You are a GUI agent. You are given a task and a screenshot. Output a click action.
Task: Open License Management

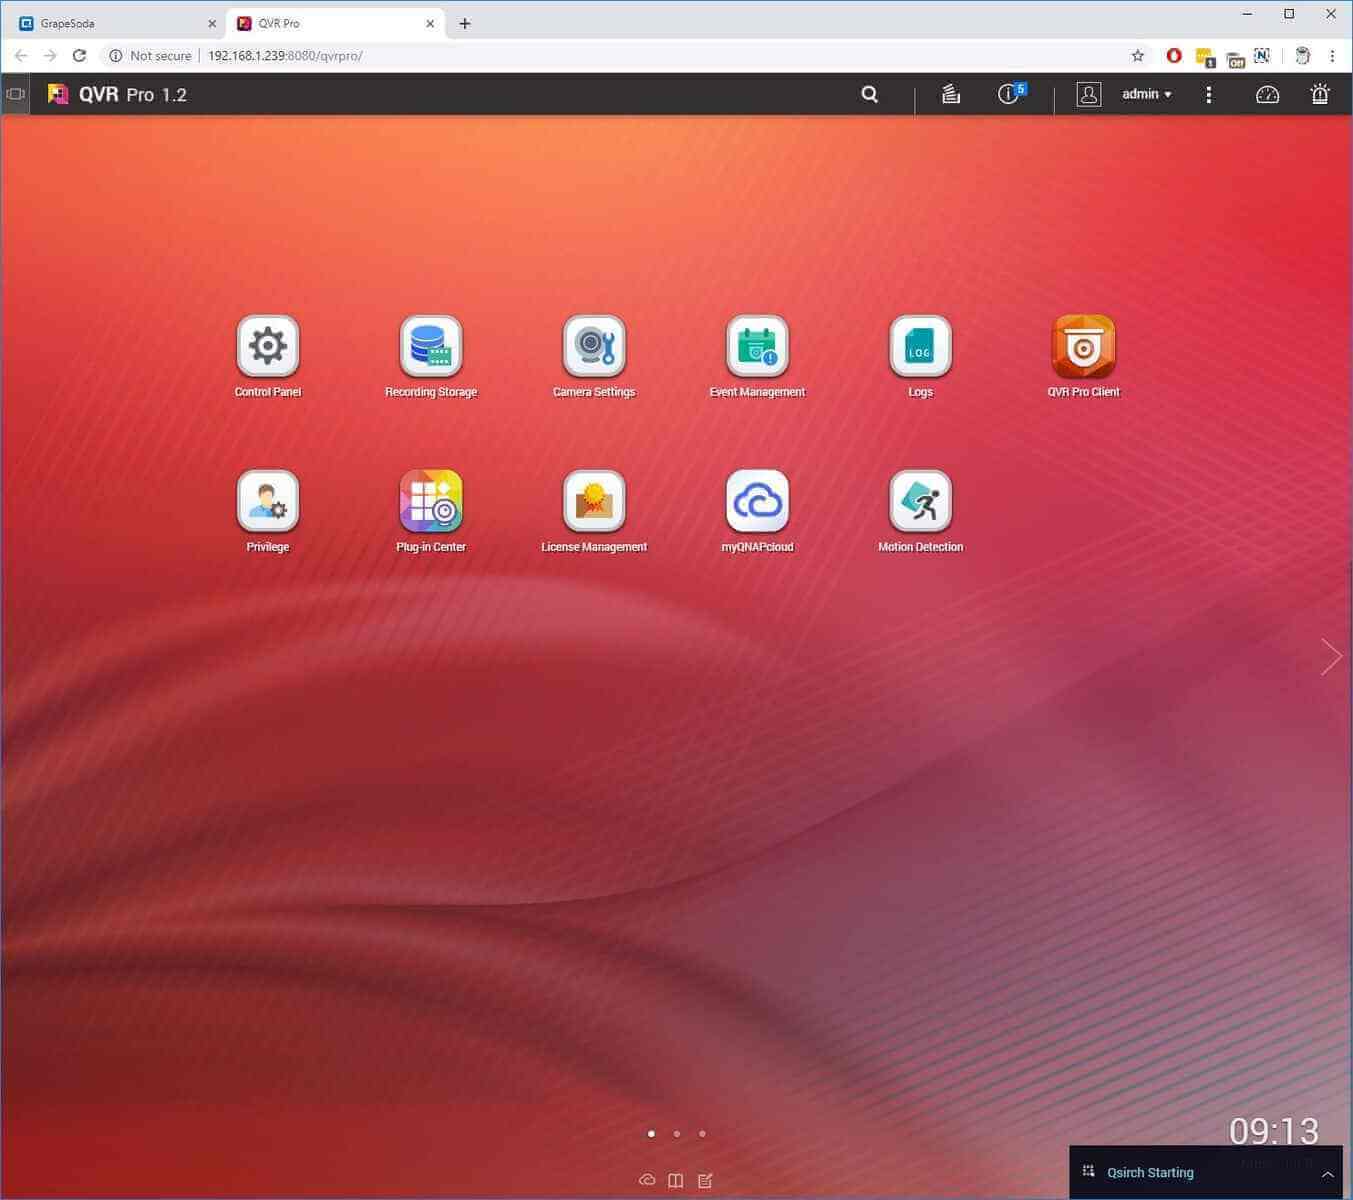click(594, 502)
